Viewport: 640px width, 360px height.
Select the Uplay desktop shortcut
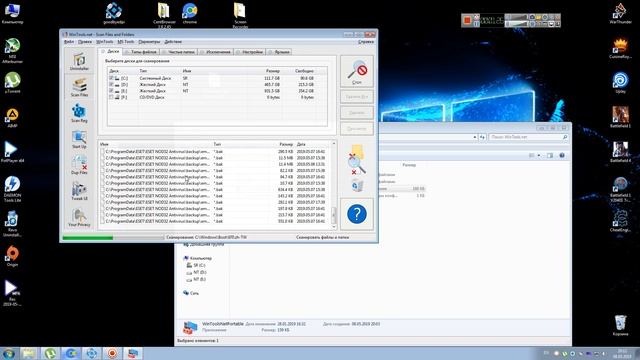[x=620, y=83]
